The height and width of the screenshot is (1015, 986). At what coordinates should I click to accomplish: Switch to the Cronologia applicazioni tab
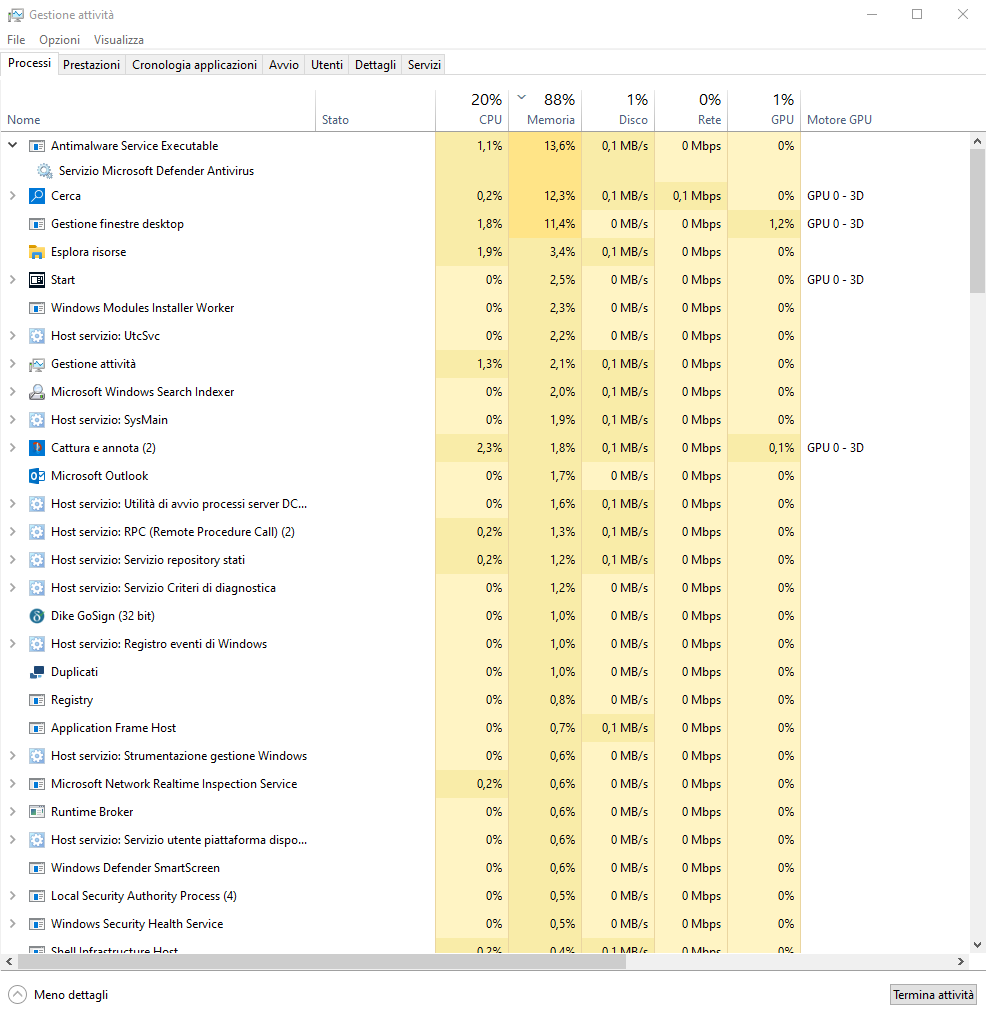pyautogui.click(x=194, y=65)
